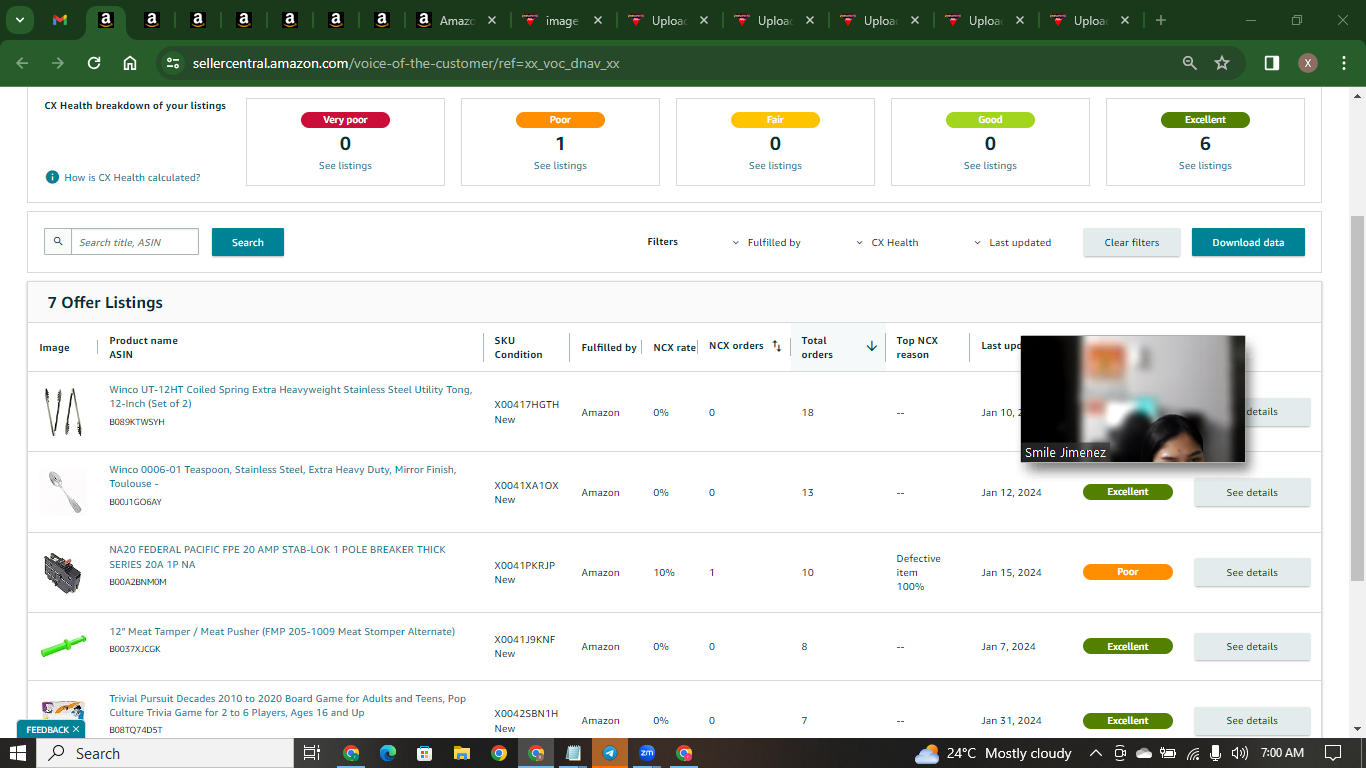Image resolution: width=1366 pixels, height=768 pixels.
Task: Open Winco 0006-01 Teaspoon listing
Action: click(x=282, y=477)
